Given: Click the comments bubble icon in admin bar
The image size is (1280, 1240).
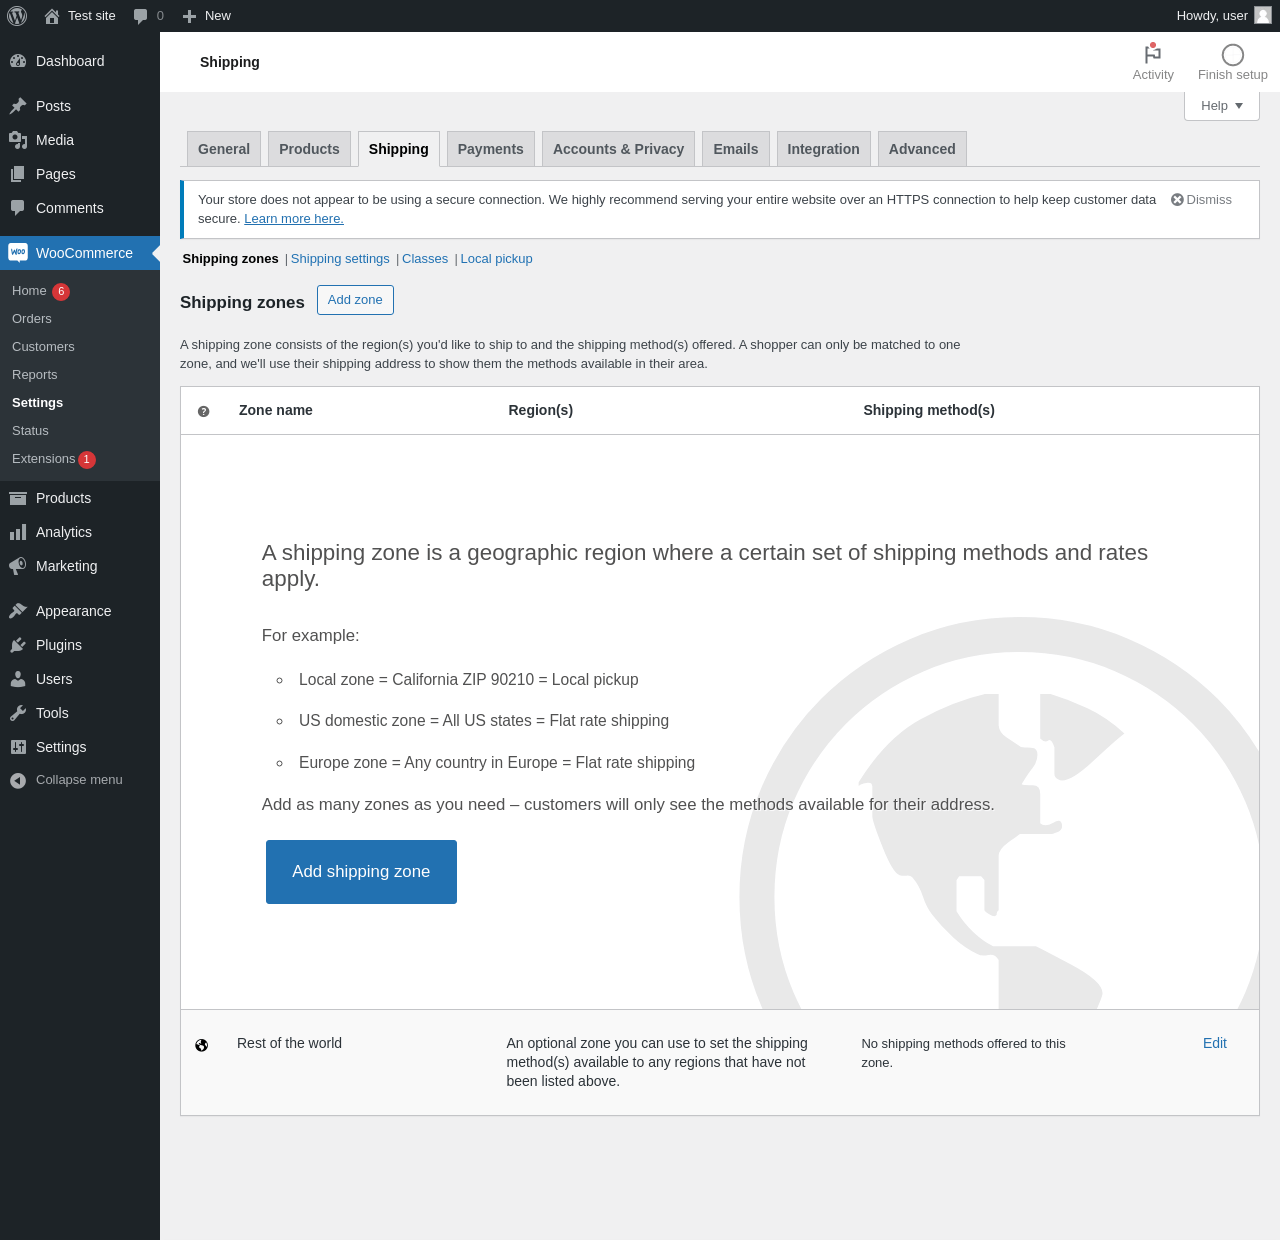Looking at the screenshot, I should coord(140,16).
